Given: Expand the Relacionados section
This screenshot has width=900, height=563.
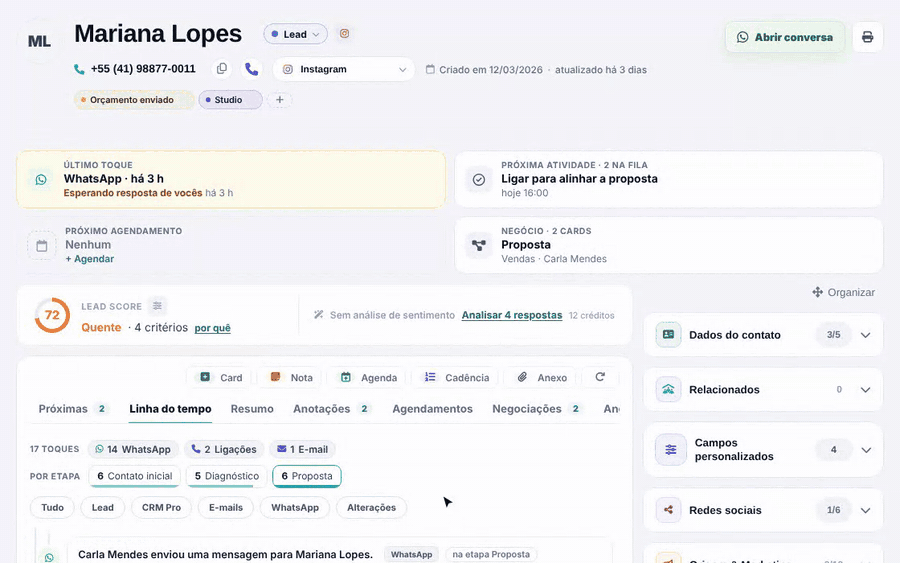Looking at the screenshot, I should click(x=866, y=390).
